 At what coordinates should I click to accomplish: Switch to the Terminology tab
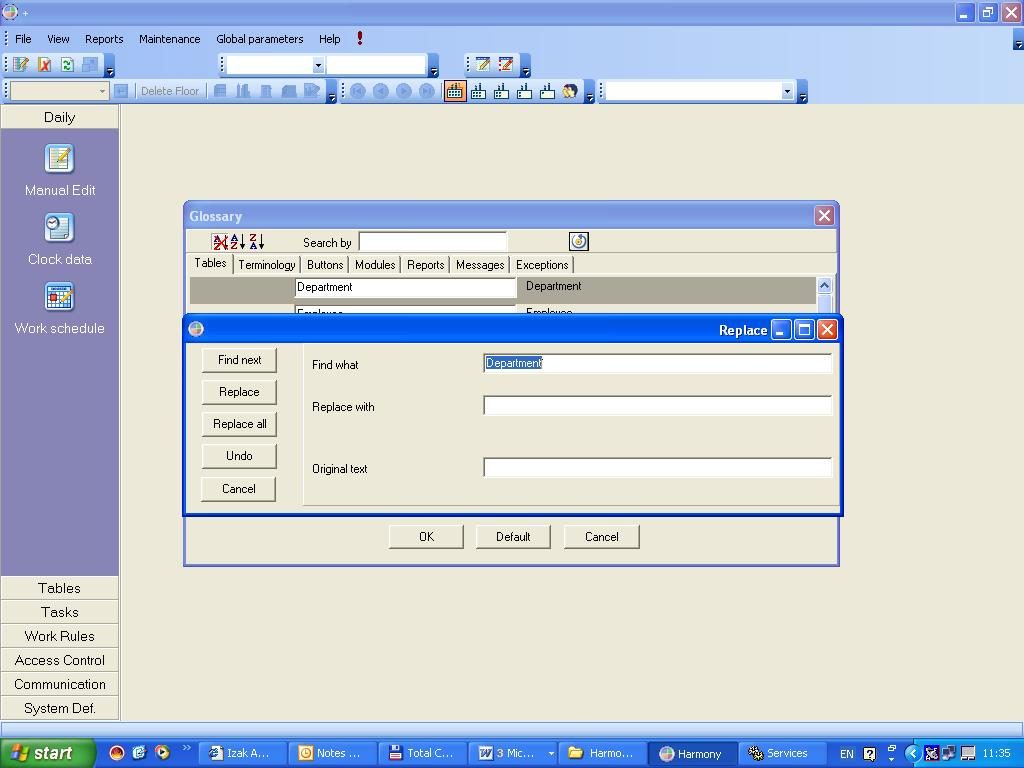266,265
